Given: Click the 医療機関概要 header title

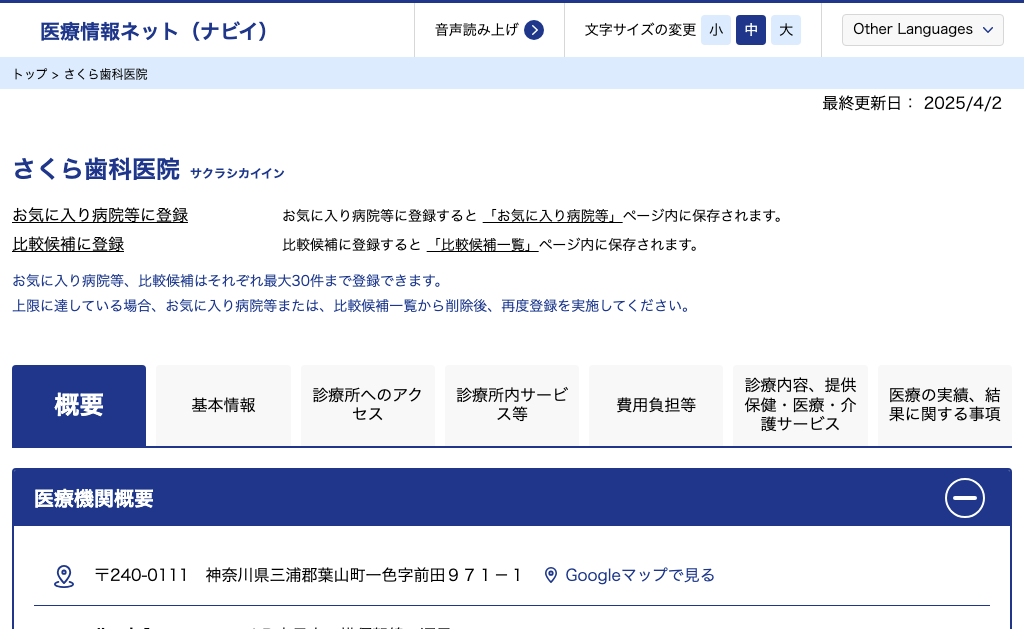Looking at the screenshot, I should pos(93,499).
